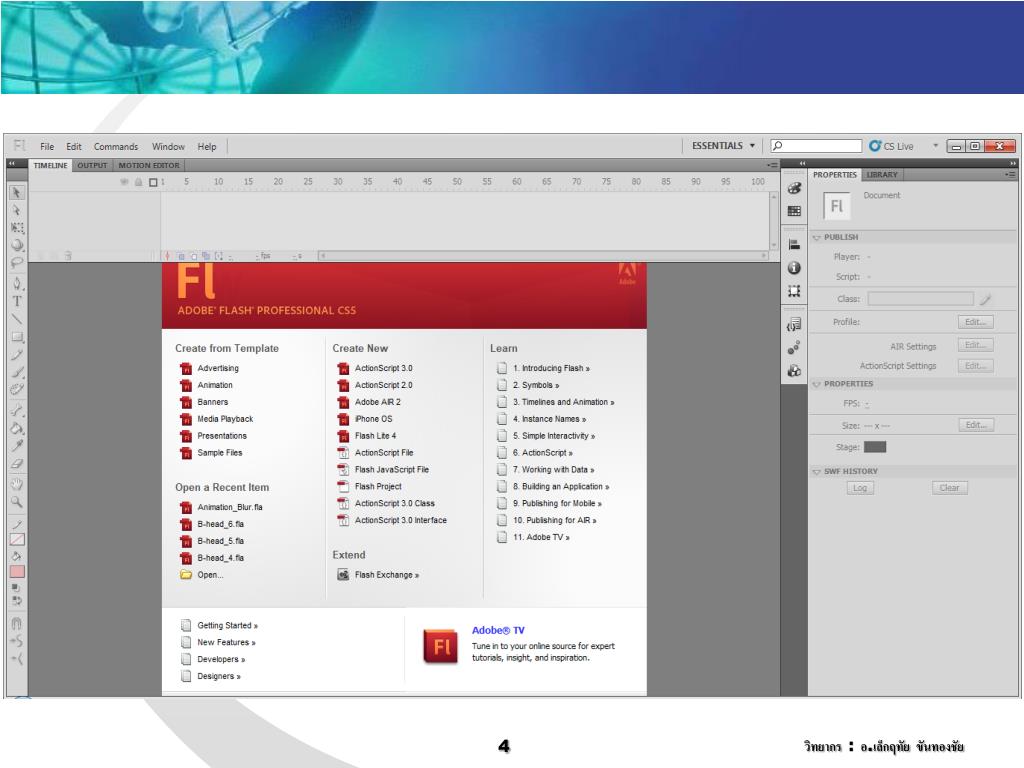Collapse the PUBLISH section
1024x768 pixels.
click(816, 238)
